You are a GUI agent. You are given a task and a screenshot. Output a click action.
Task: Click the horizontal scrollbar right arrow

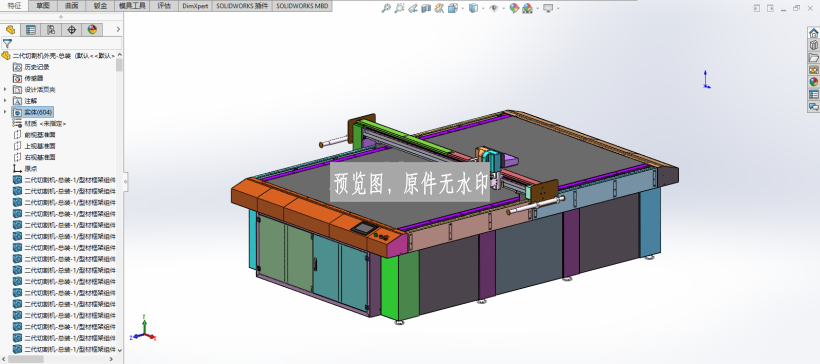tap(111, 359)
